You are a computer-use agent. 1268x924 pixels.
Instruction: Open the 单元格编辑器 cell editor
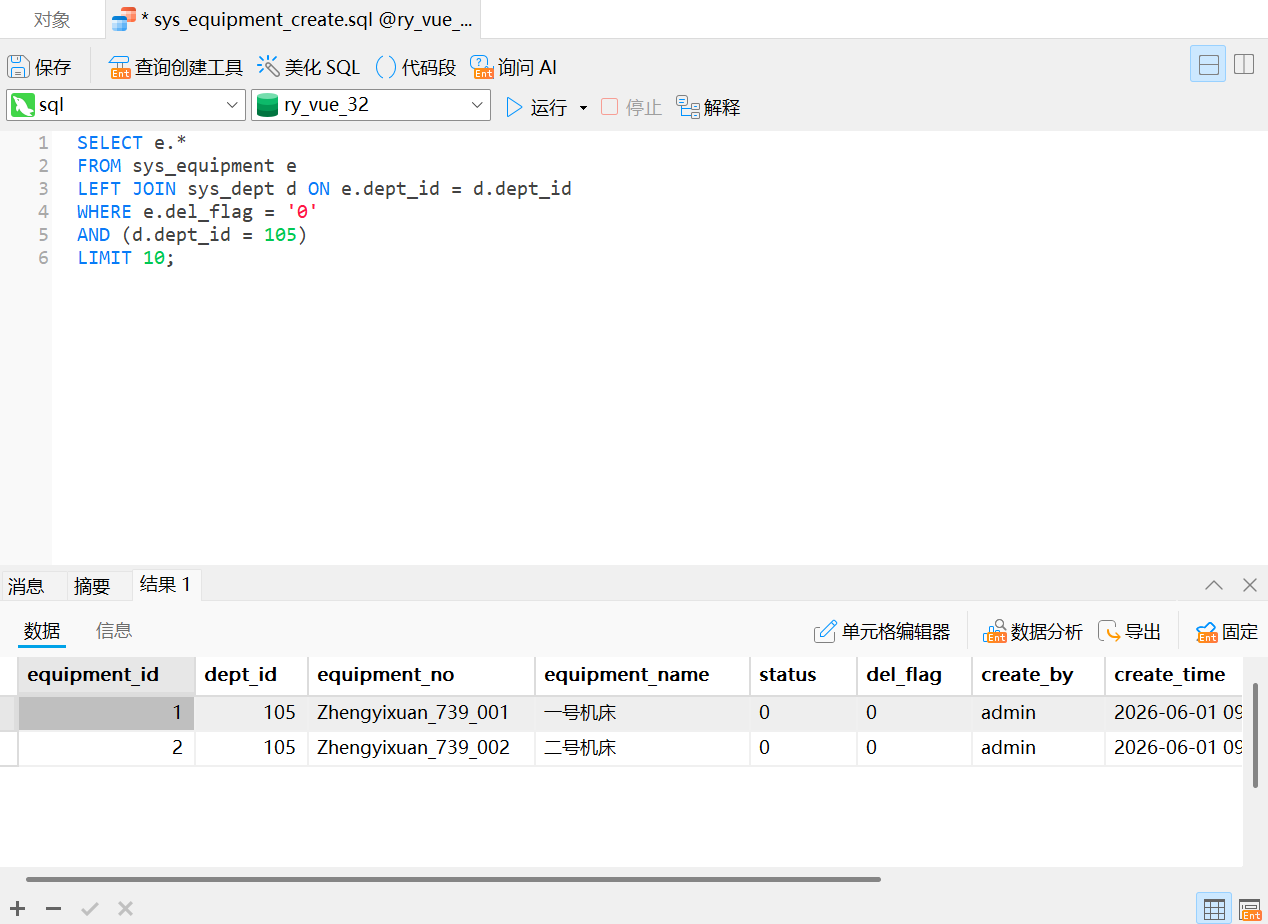tap(882, 632)
